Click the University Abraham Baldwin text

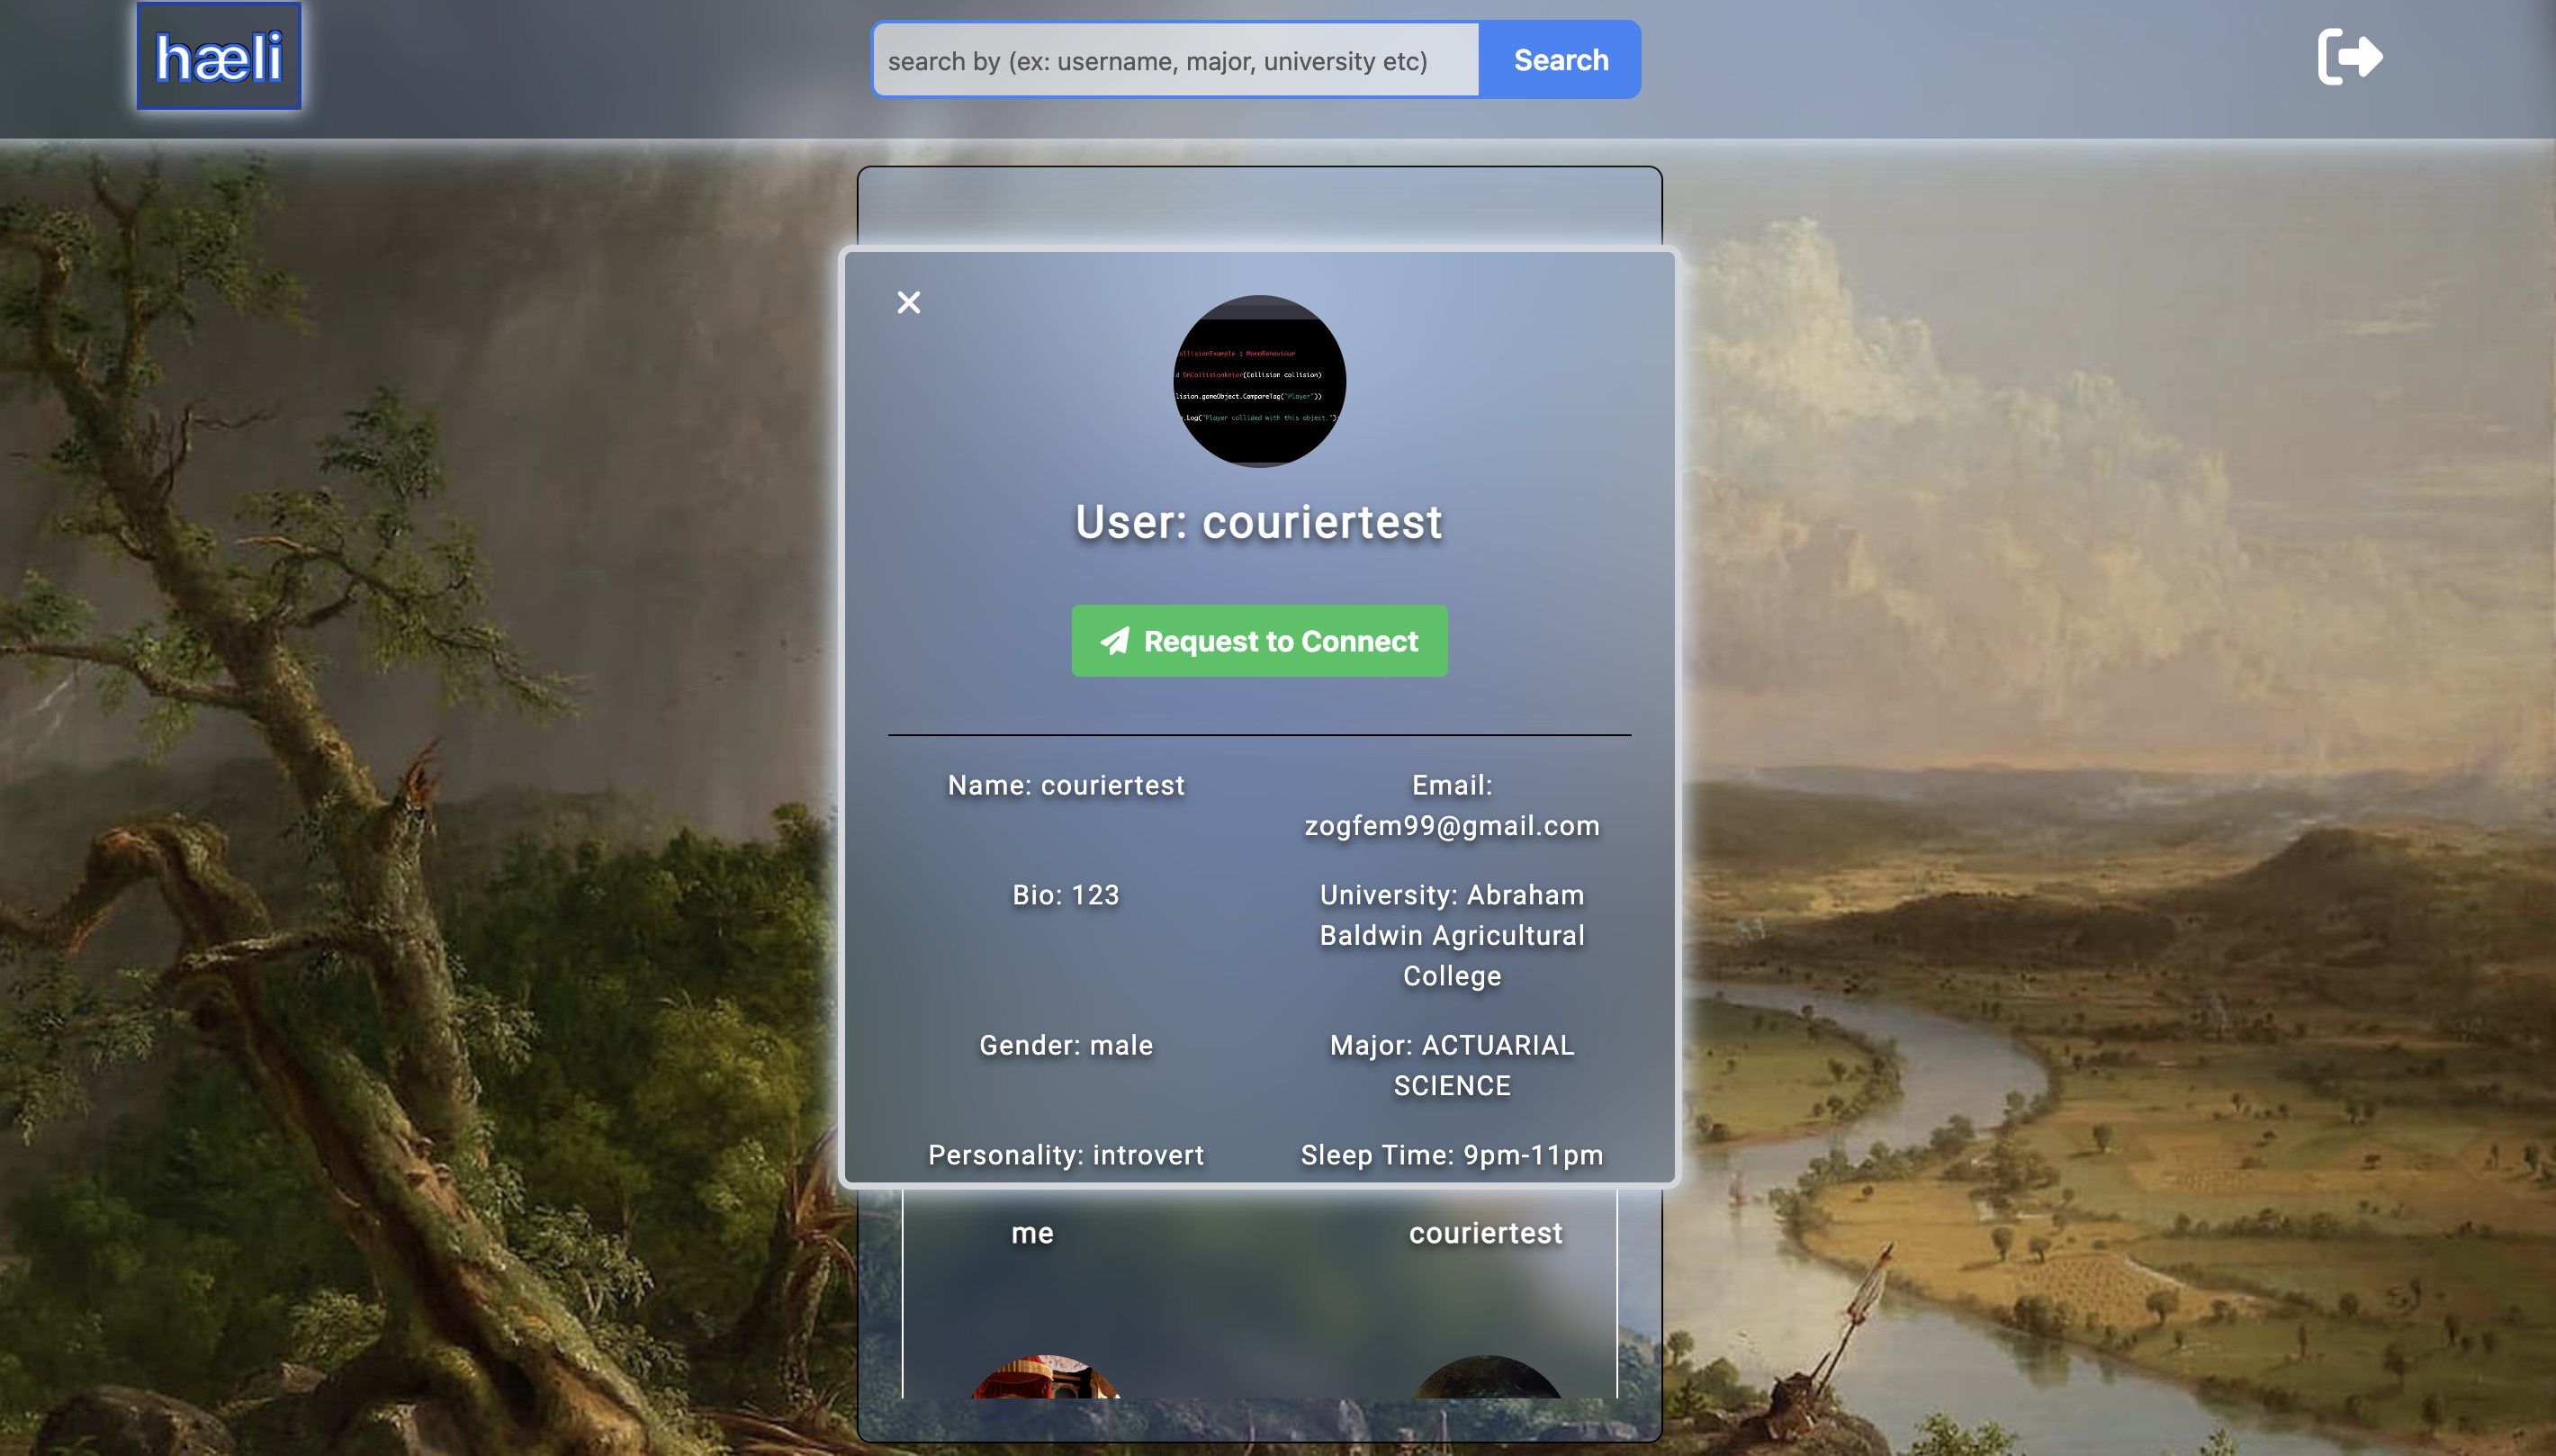click(1451, 935)
